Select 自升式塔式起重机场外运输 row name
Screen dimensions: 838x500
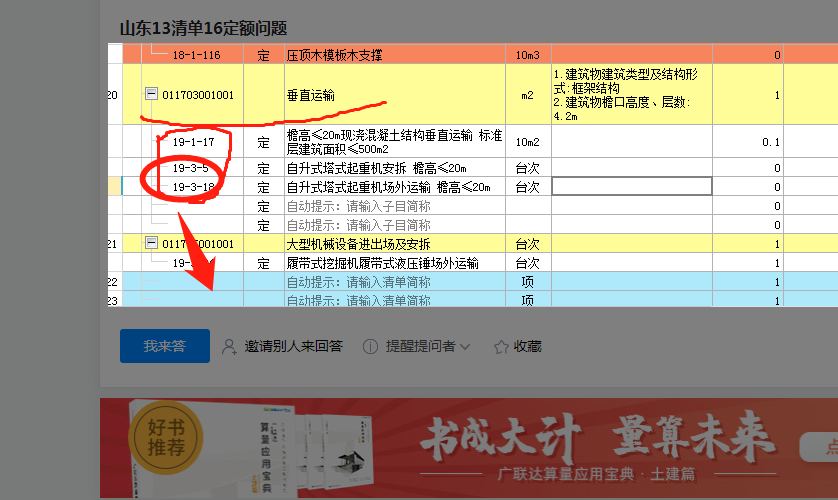pos(395,187)
